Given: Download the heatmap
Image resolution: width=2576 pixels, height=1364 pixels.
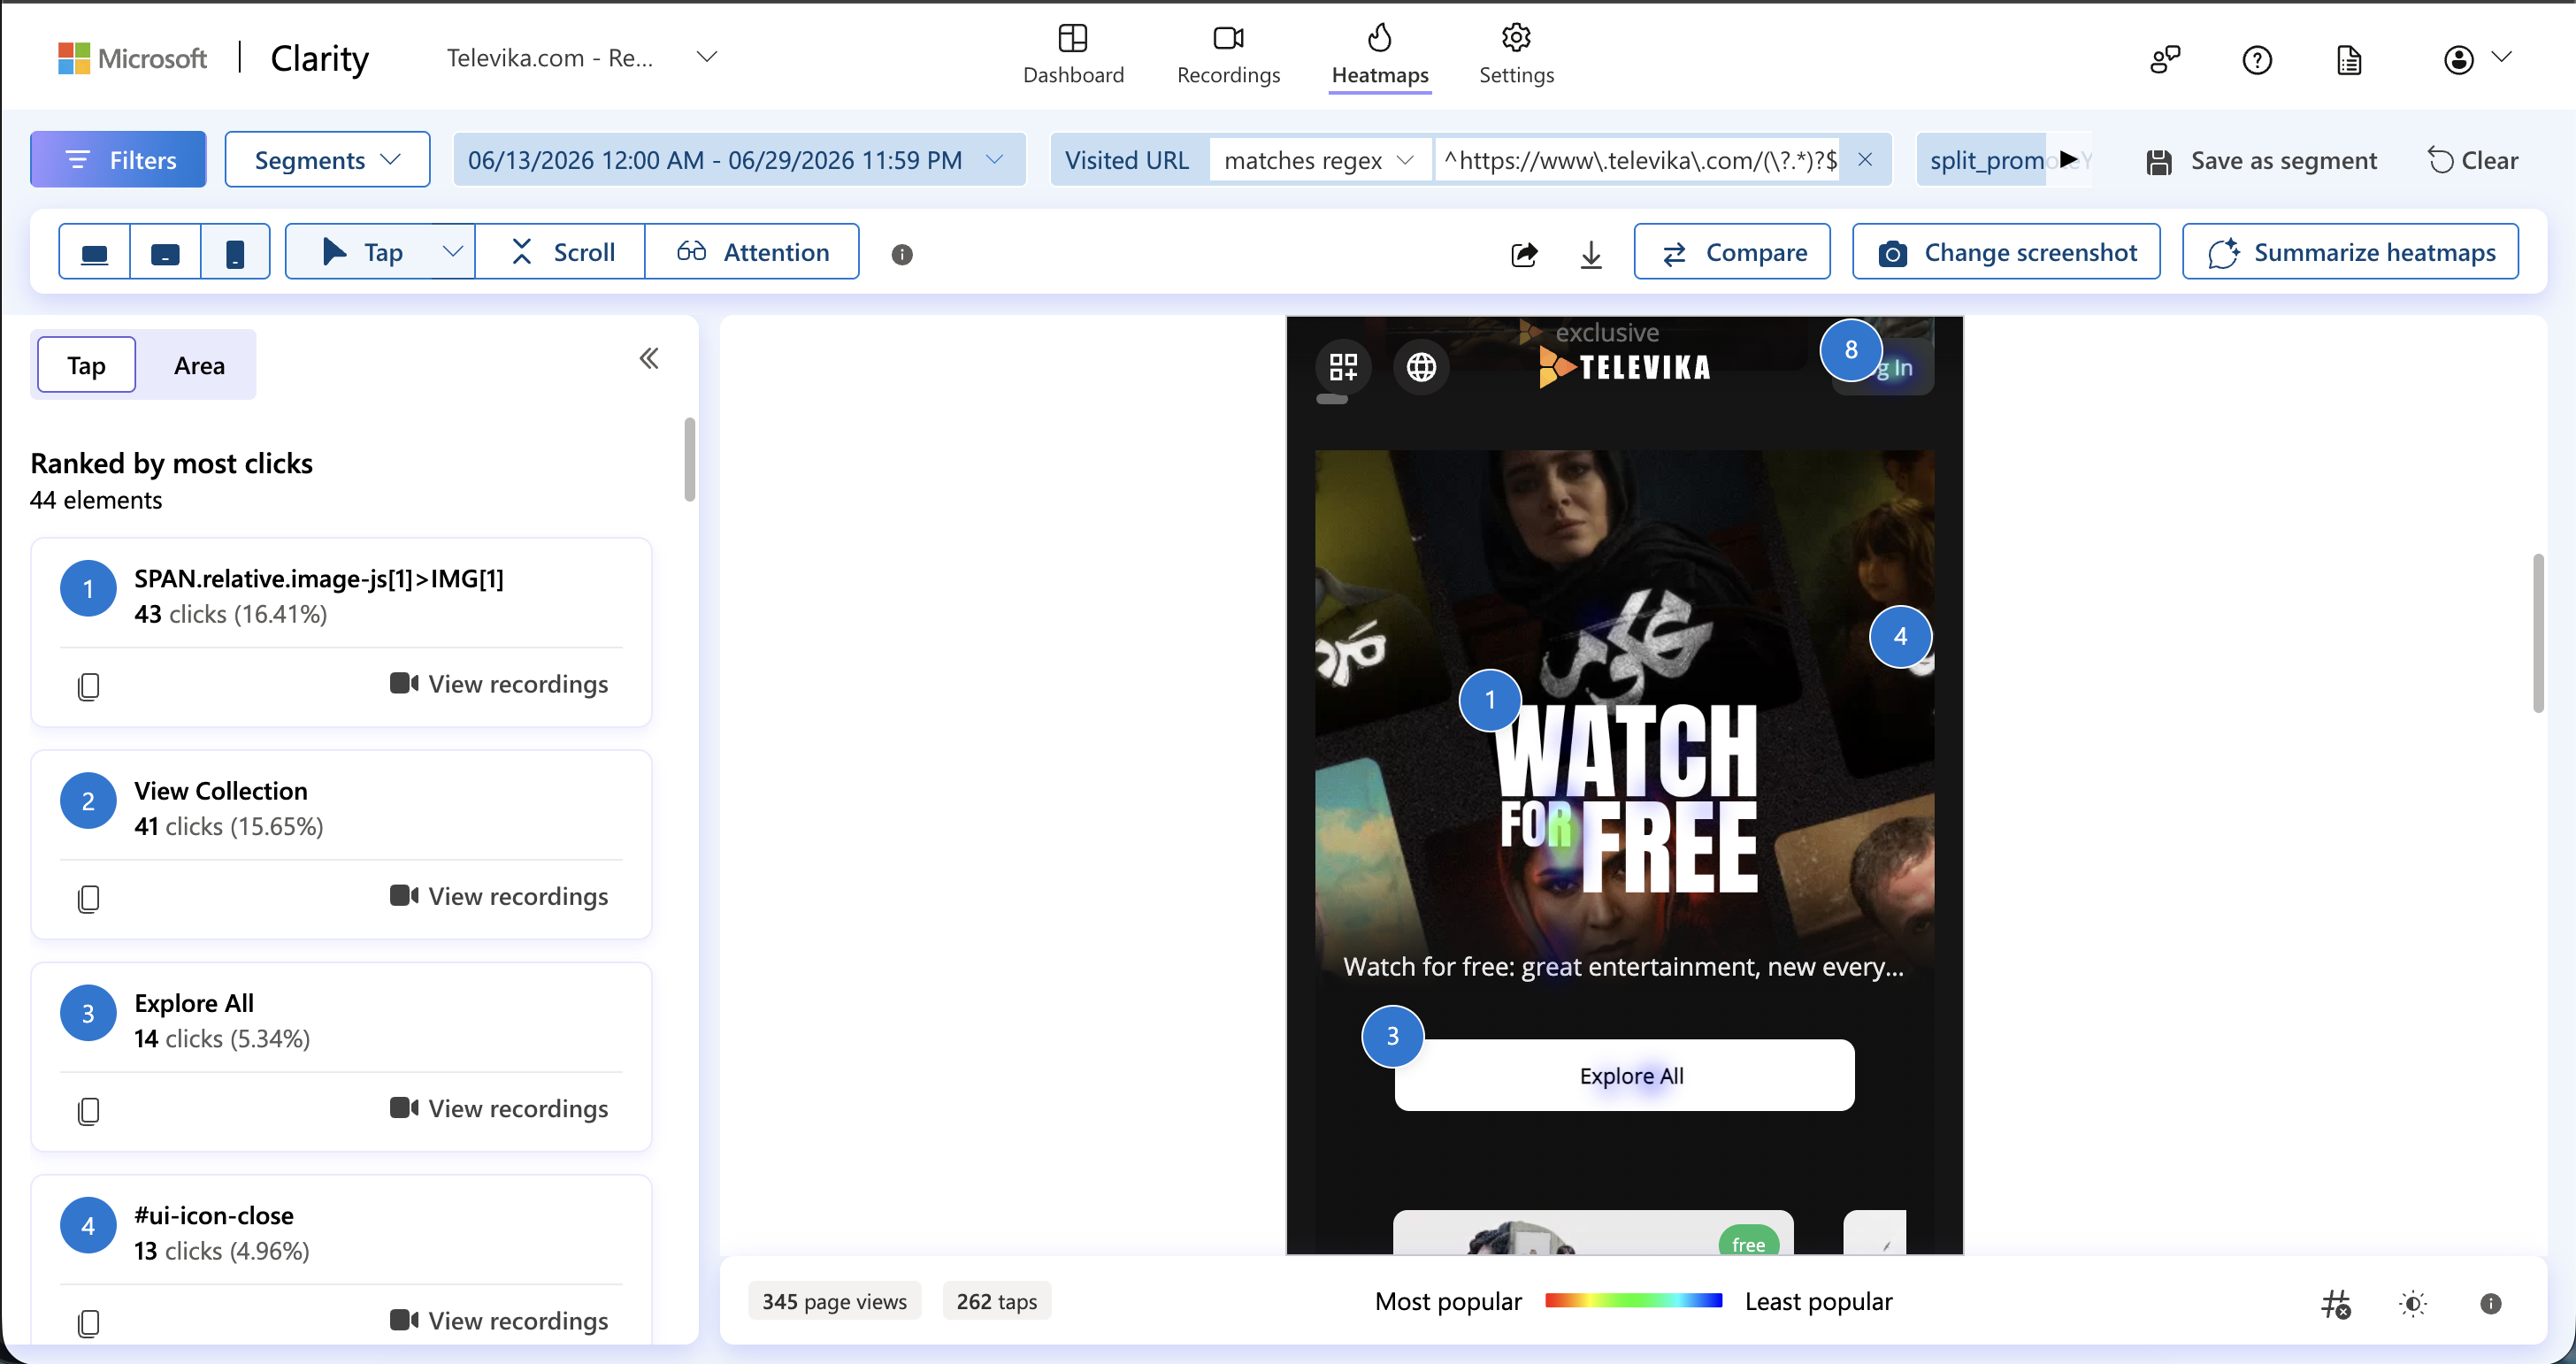Looking at the screenshot, I should pyautogui.click(x=1591, y=254).
